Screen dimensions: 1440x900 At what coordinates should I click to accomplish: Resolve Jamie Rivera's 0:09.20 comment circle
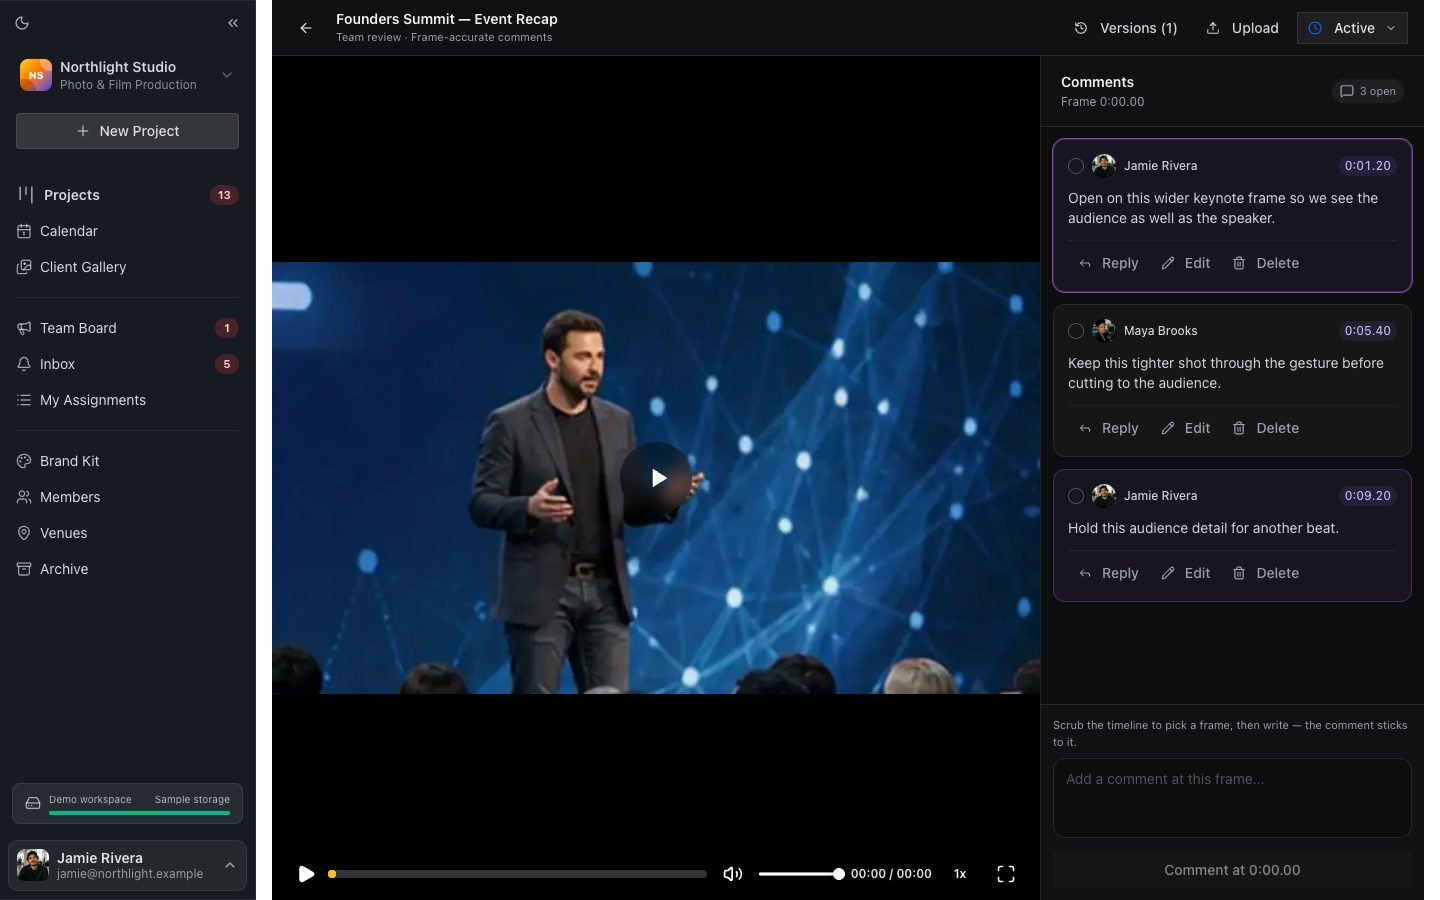1076,496
